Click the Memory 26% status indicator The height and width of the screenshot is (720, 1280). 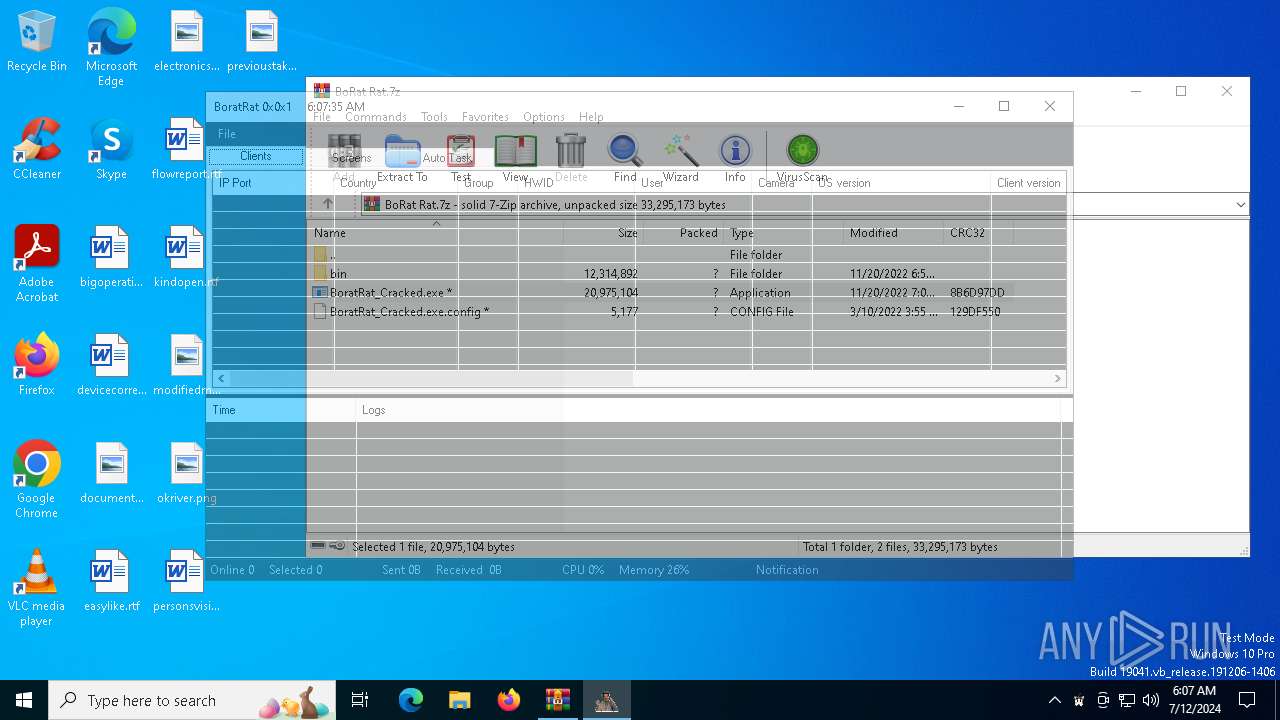click(654, 570)
